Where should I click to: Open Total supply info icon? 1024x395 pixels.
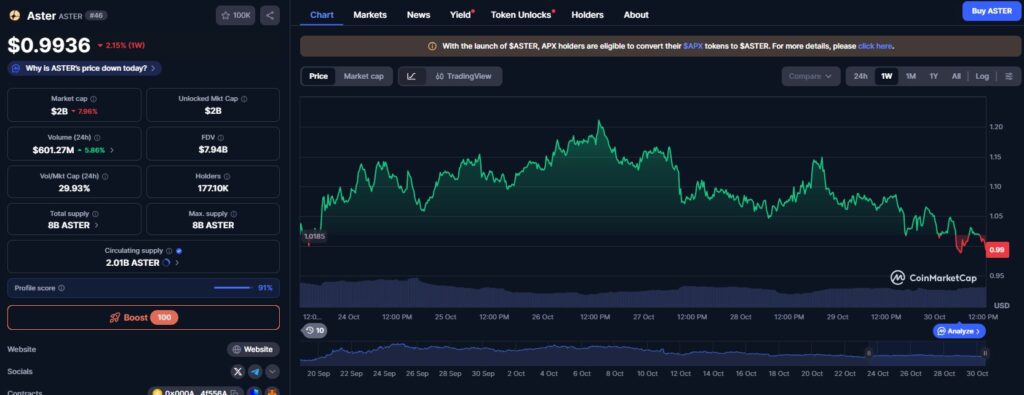(95, 214)
